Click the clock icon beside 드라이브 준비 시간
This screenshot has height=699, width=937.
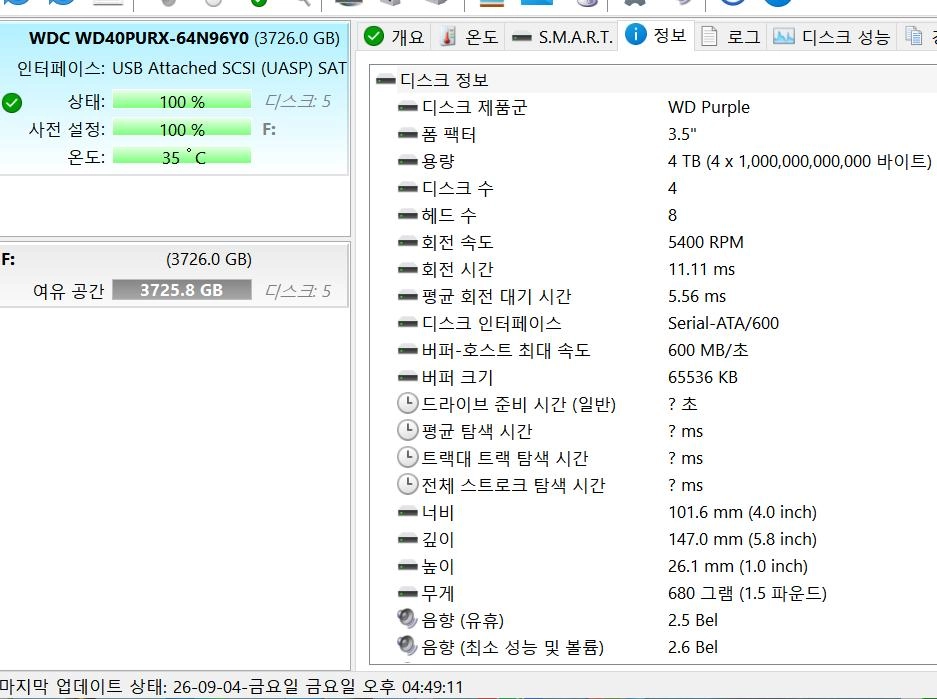408,403
